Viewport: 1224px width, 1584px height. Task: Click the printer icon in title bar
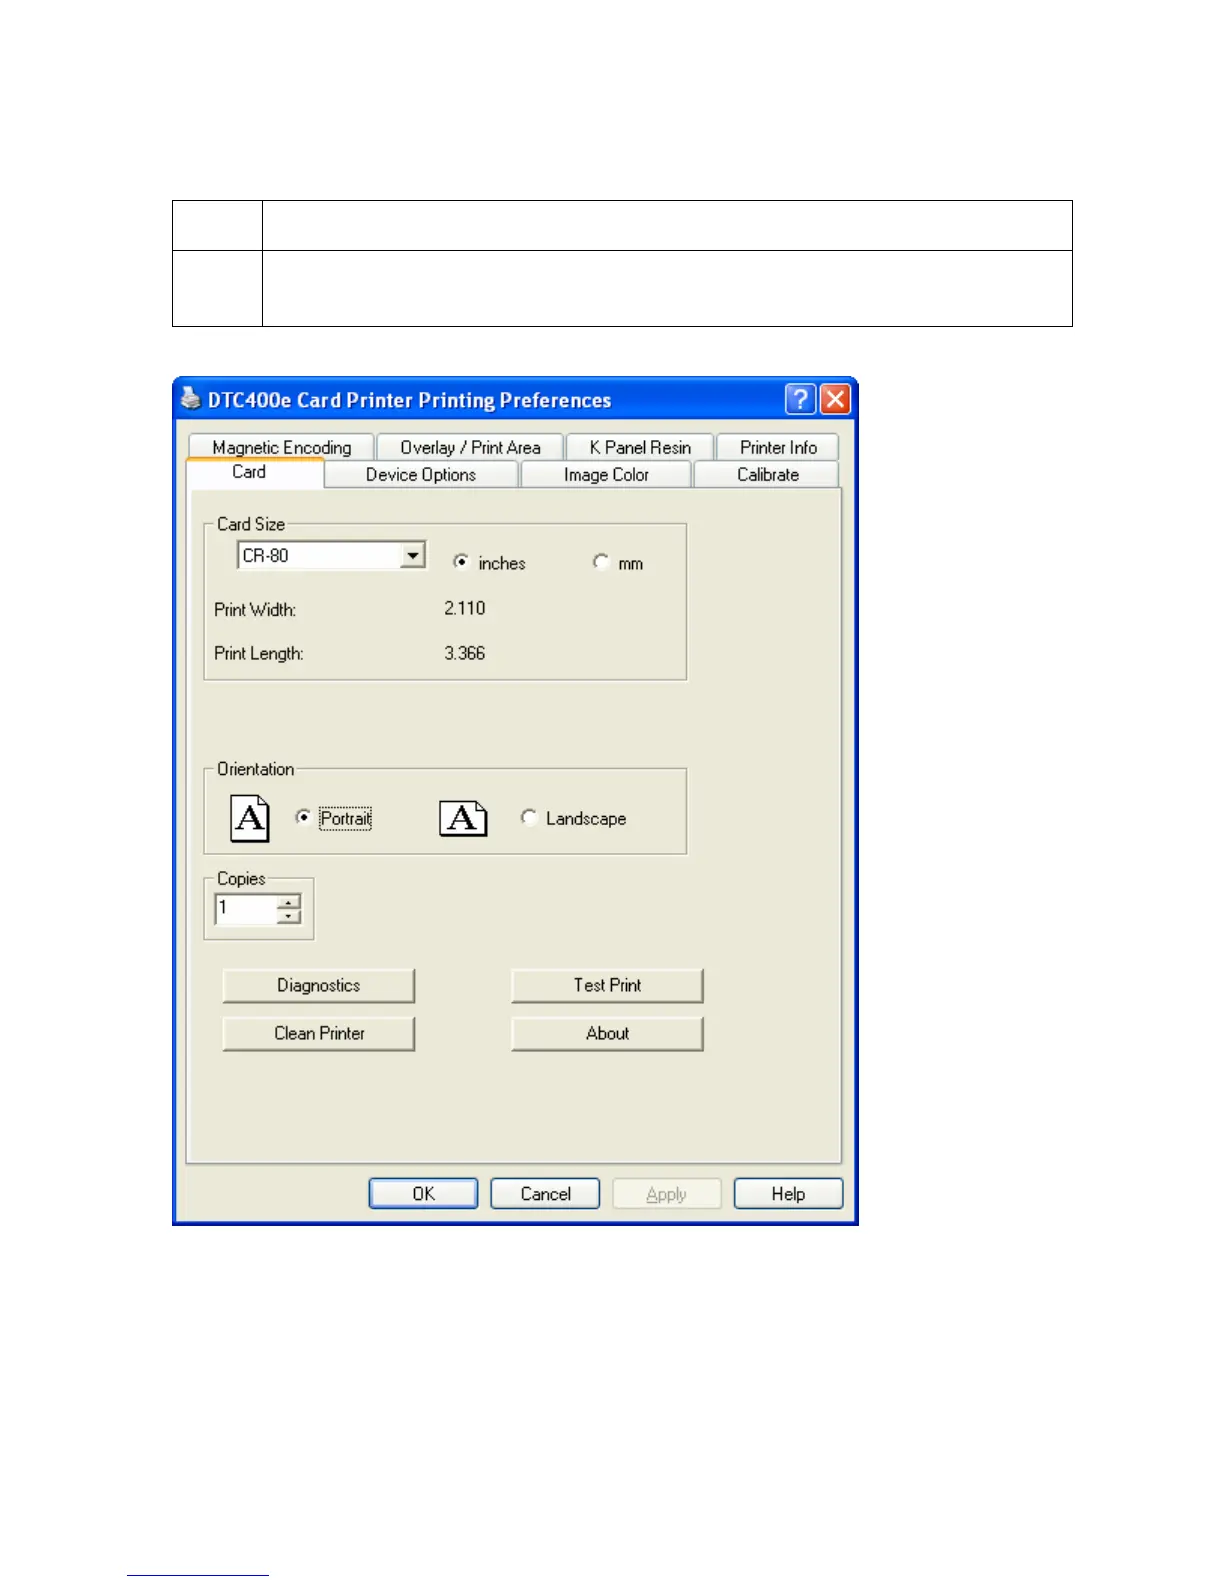click(x=190, y=399)
